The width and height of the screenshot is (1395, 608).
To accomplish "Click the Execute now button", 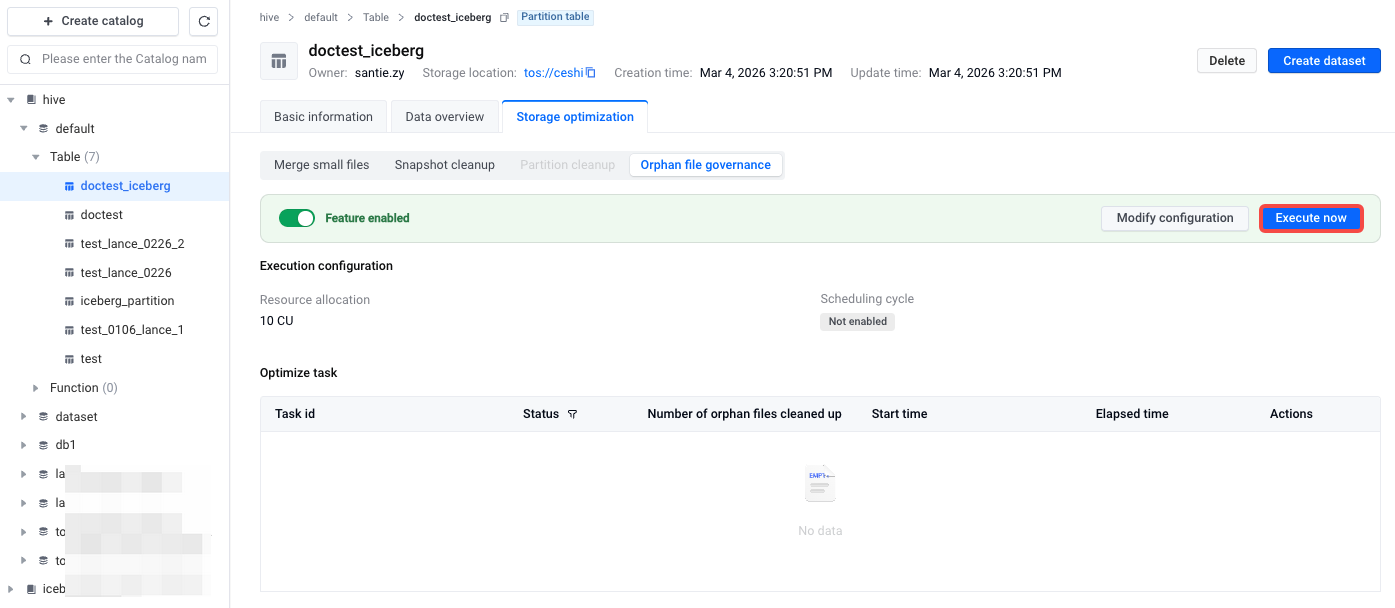I will [x=1310, y=218].
